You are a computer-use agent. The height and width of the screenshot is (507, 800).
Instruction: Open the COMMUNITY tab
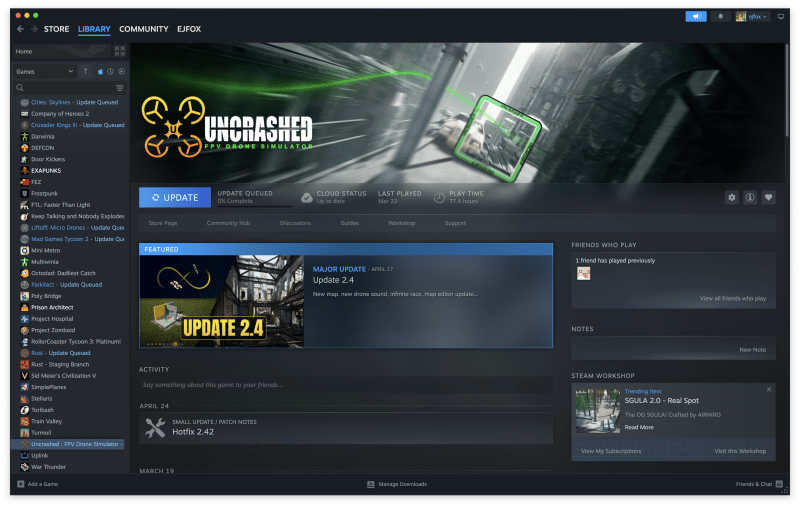tap(144, 29)
